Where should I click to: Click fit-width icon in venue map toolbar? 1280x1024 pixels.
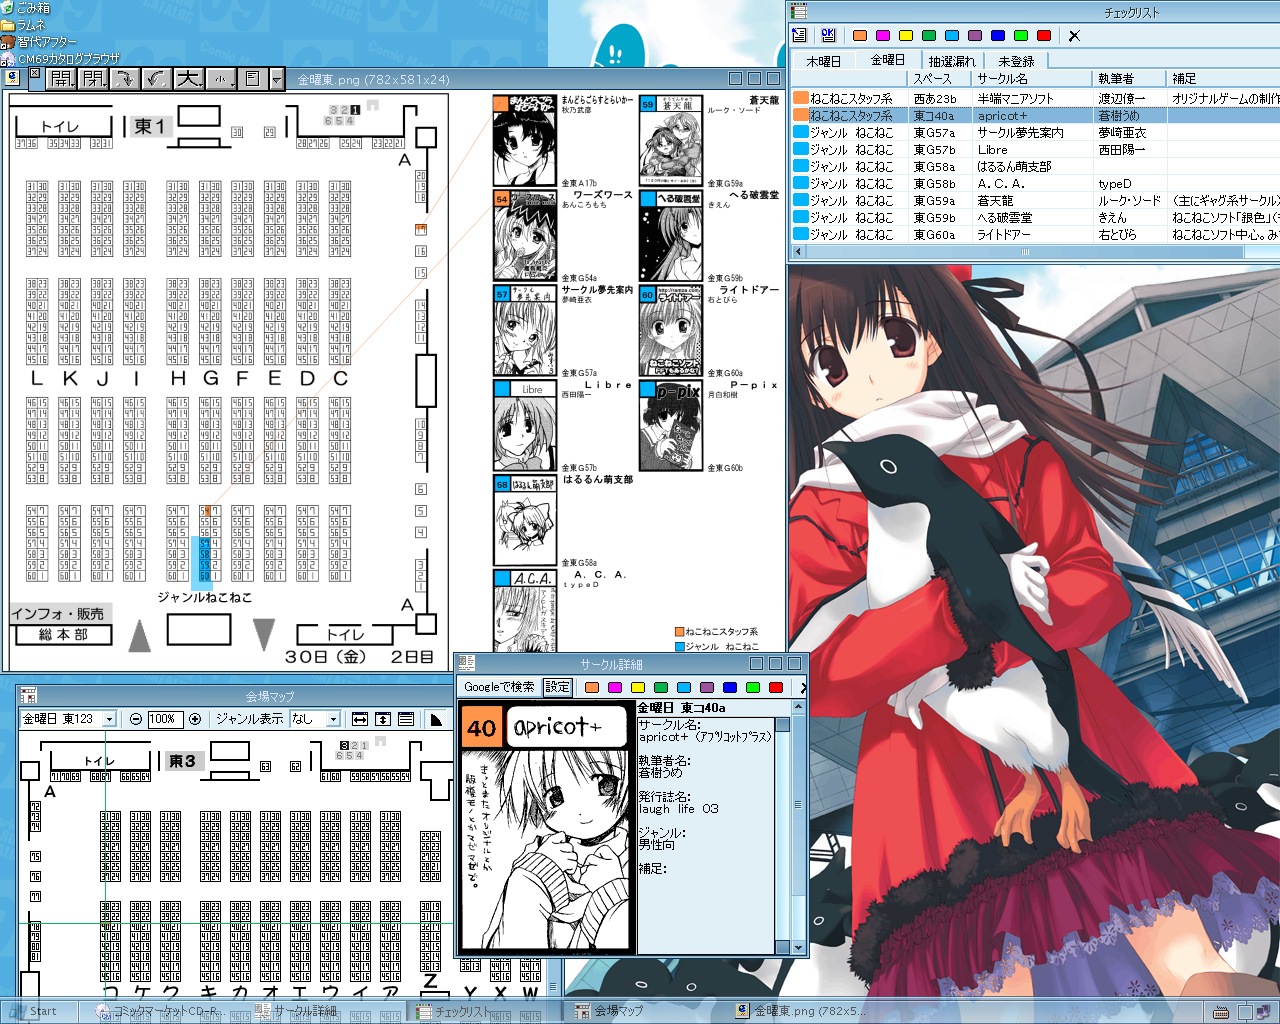point(360,719)
